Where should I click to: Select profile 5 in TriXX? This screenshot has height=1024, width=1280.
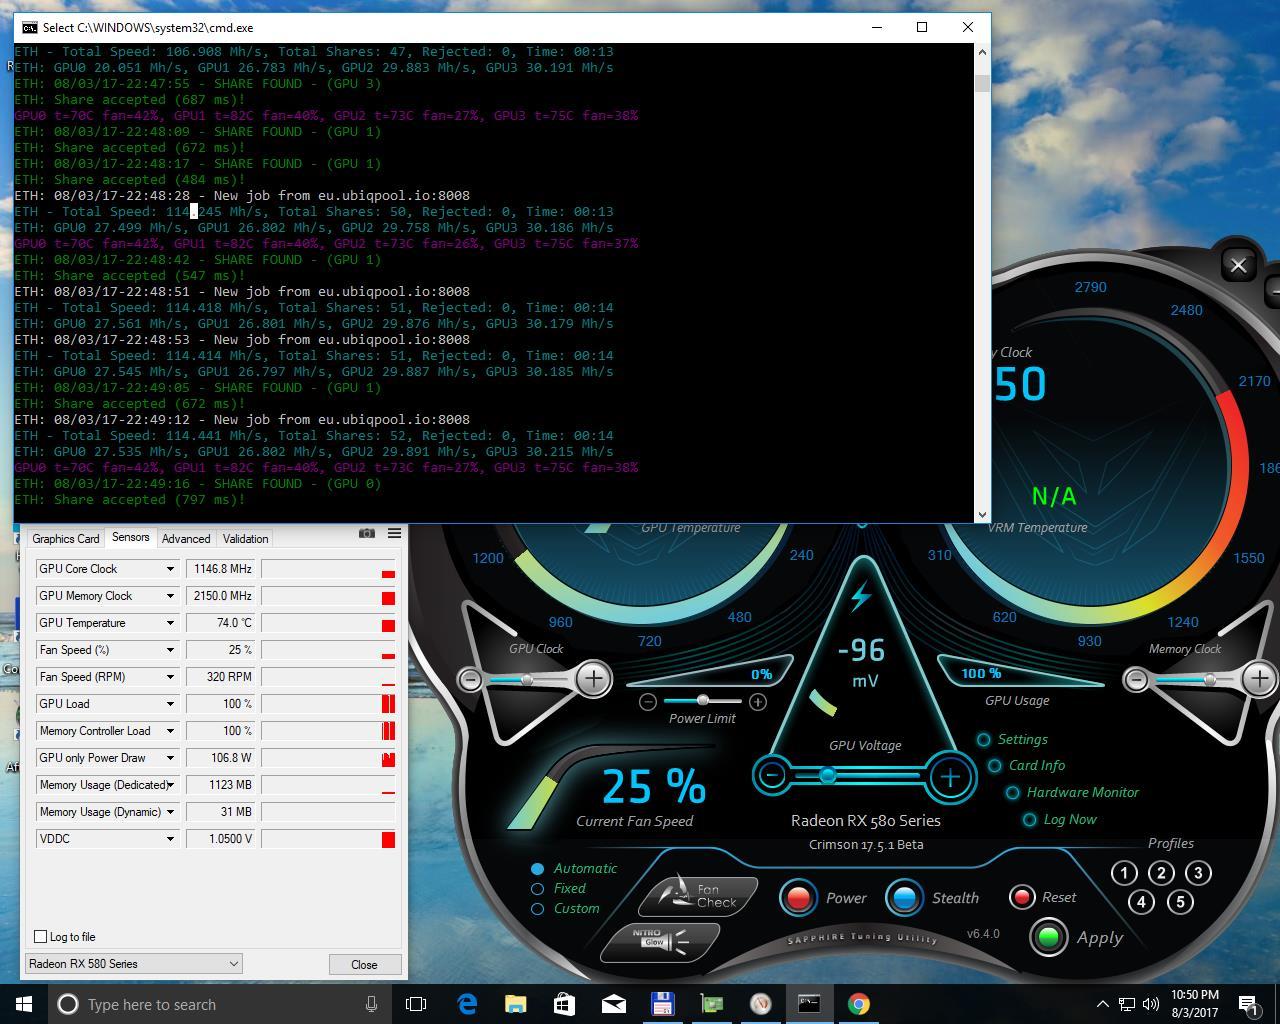[x=1180, y=902]
